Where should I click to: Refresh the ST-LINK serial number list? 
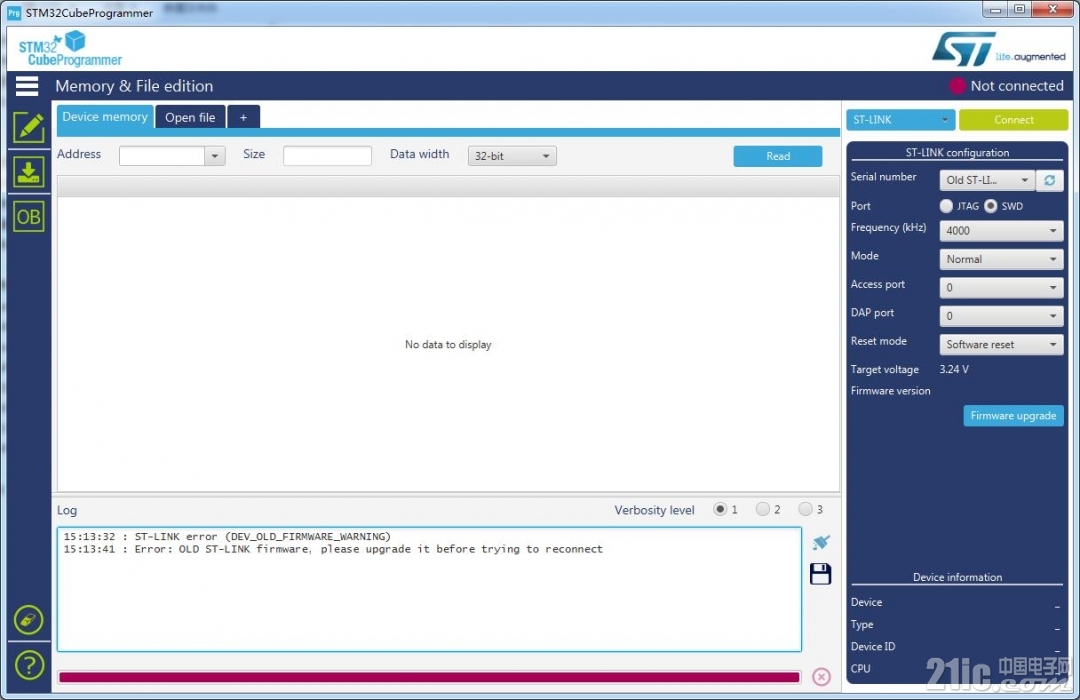[1050, 180]
